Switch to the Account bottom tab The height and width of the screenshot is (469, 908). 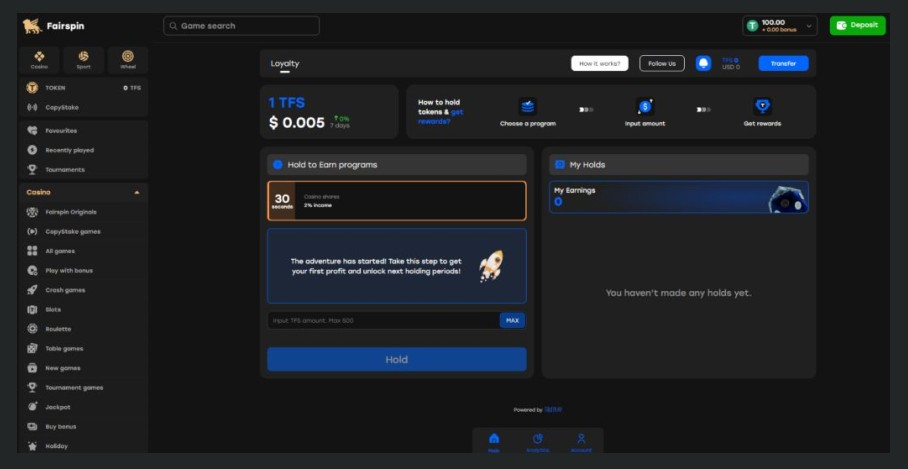[x=582, y=441]
